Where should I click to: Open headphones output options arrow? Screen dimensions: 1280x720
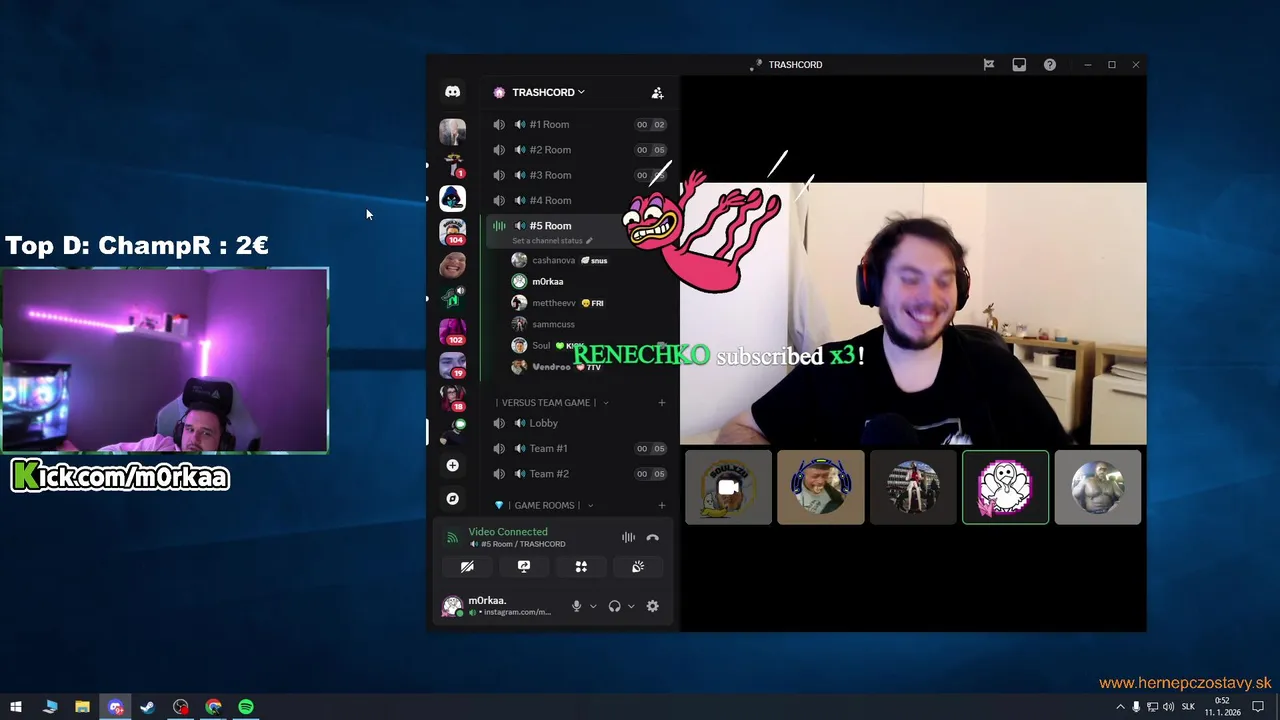pyautogui.click(x=631, y=606)
